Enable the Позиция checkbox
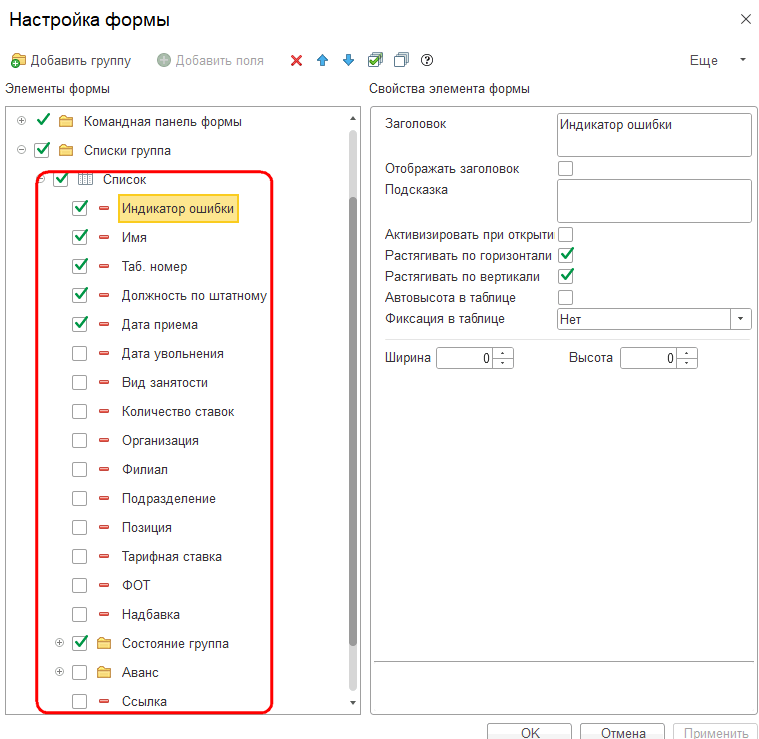 click(x=79, y=528)
